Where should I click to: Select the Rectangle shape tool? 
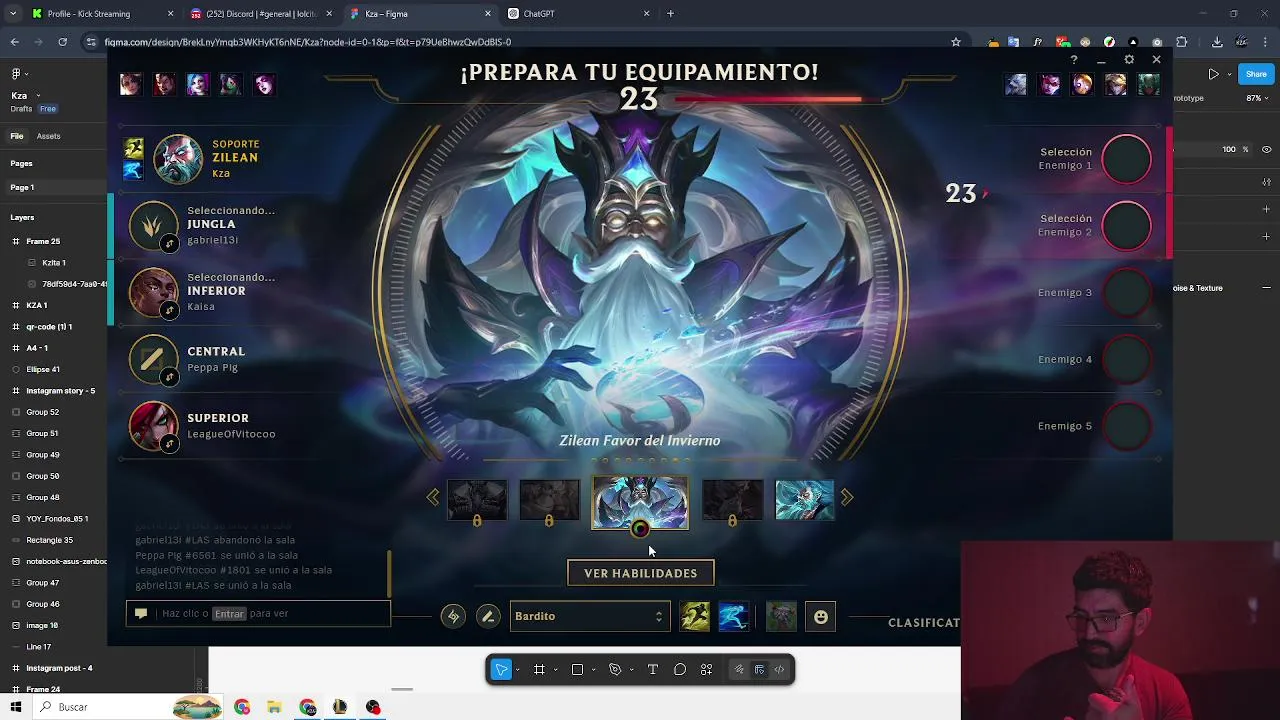(x=577, y=670)
